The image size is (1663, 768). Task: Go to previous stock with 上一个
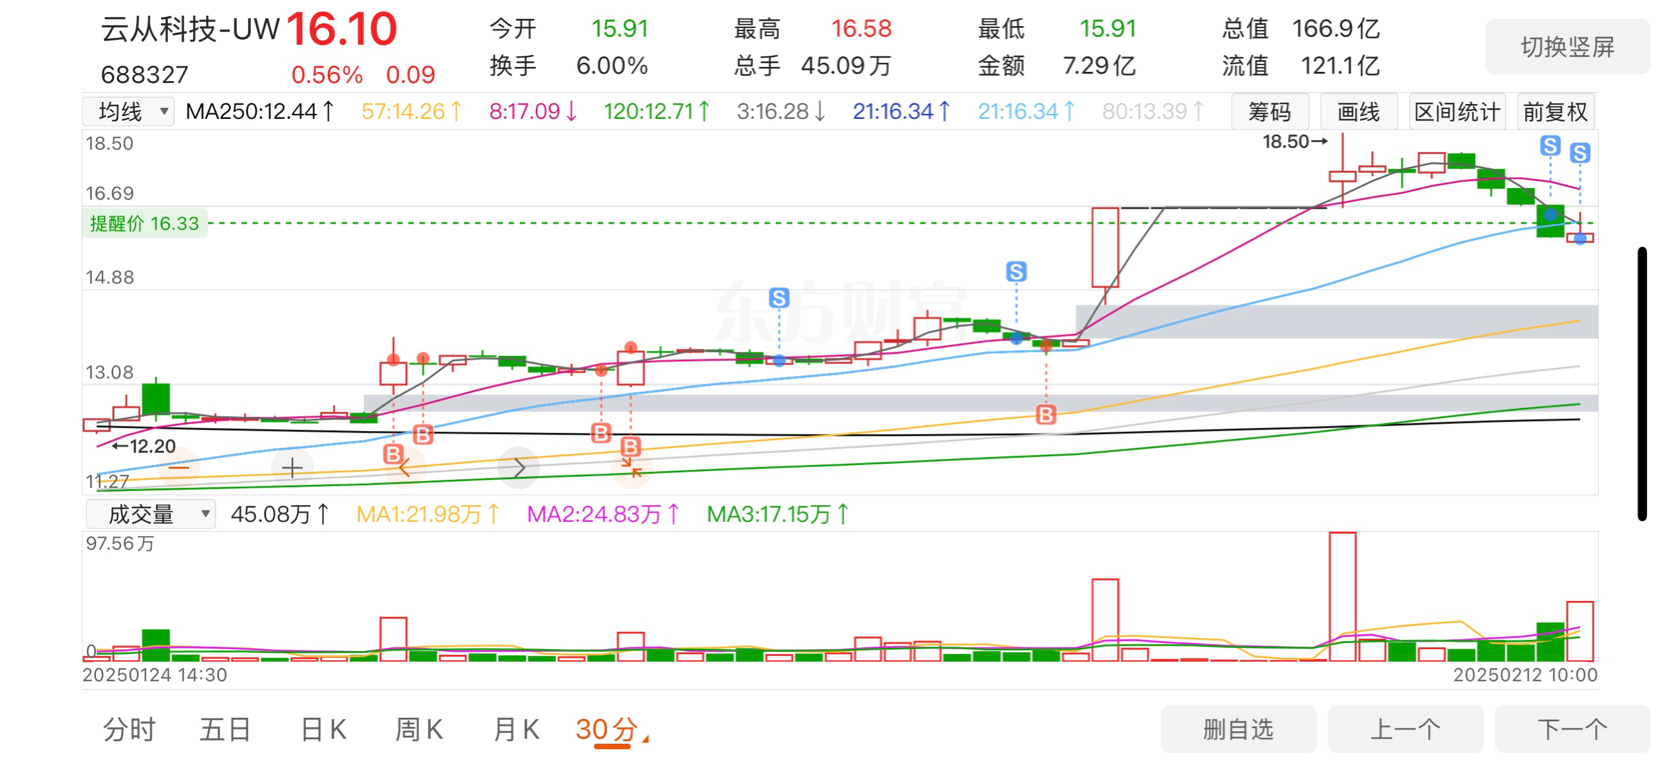pyautogui.click(x=1405, y=729)
